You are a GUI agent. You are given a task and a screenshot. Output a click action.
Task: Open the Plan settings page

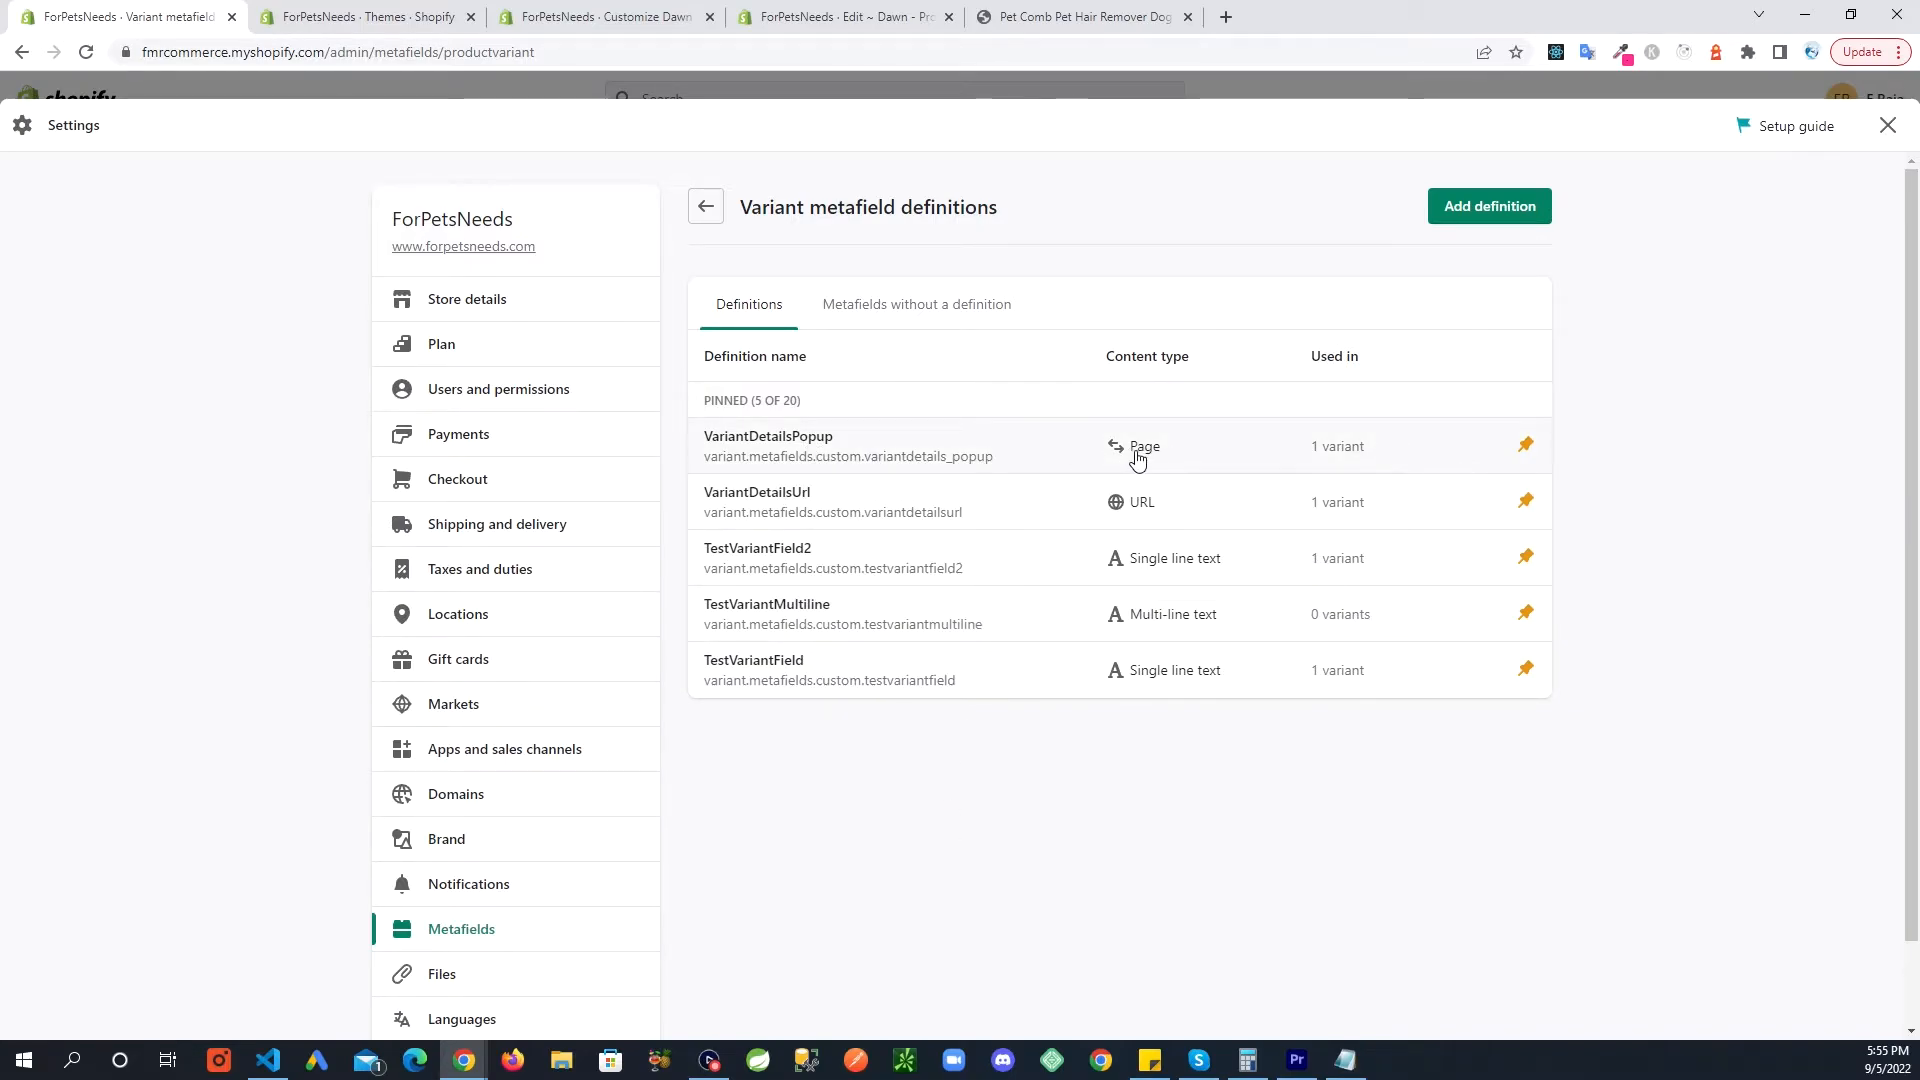(440, 343)
